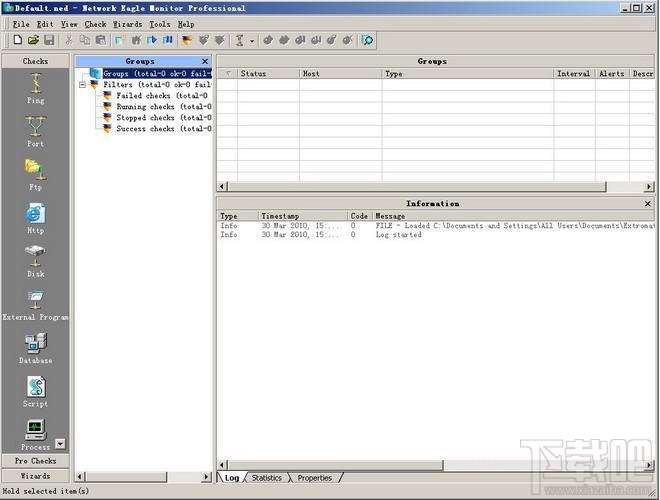Start checks with the blue play icon
The height and width of the screenshot is (500, 660).
(152, 40)
